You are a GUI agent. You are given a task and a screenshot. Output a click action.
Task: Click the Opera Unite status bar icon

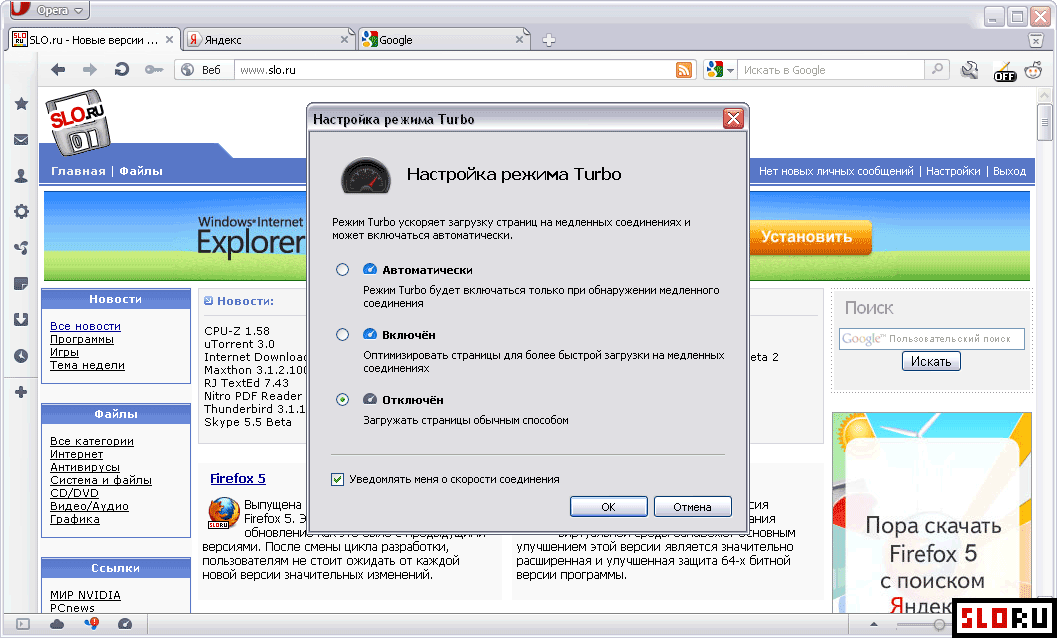[91, 624]
